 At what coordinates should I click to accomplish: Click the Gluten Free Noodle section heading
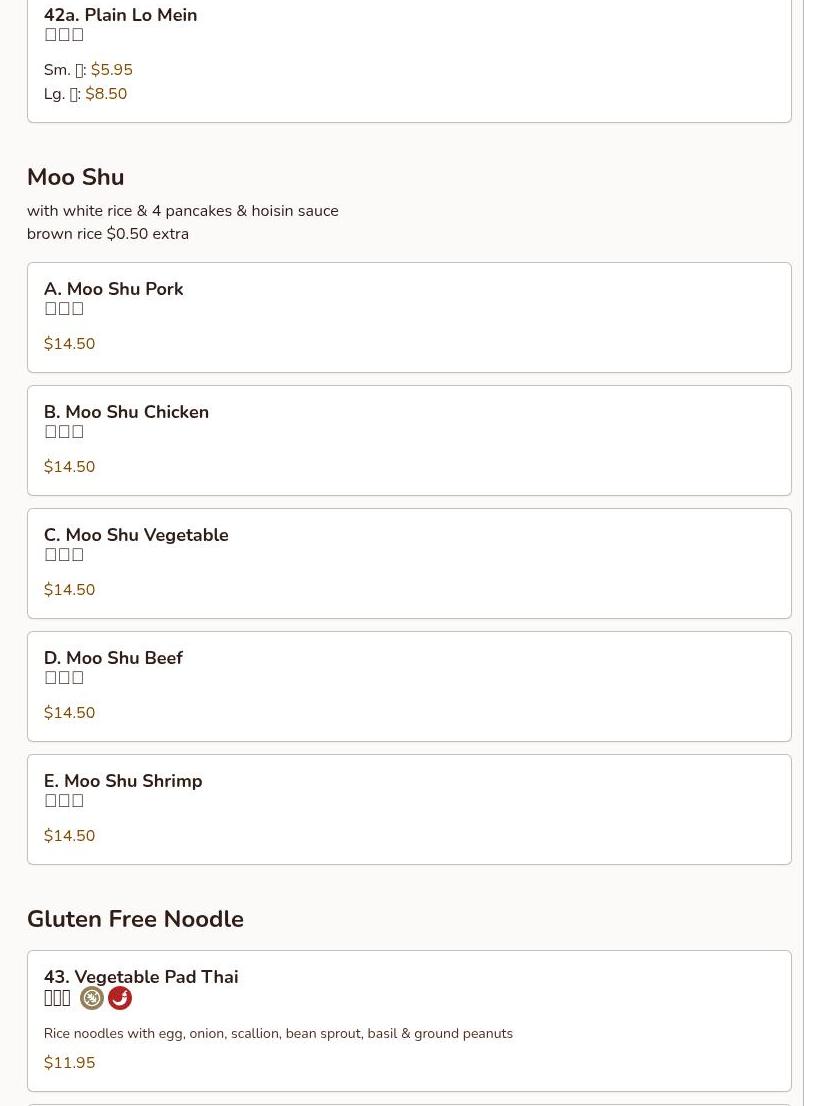coord(135,919)
